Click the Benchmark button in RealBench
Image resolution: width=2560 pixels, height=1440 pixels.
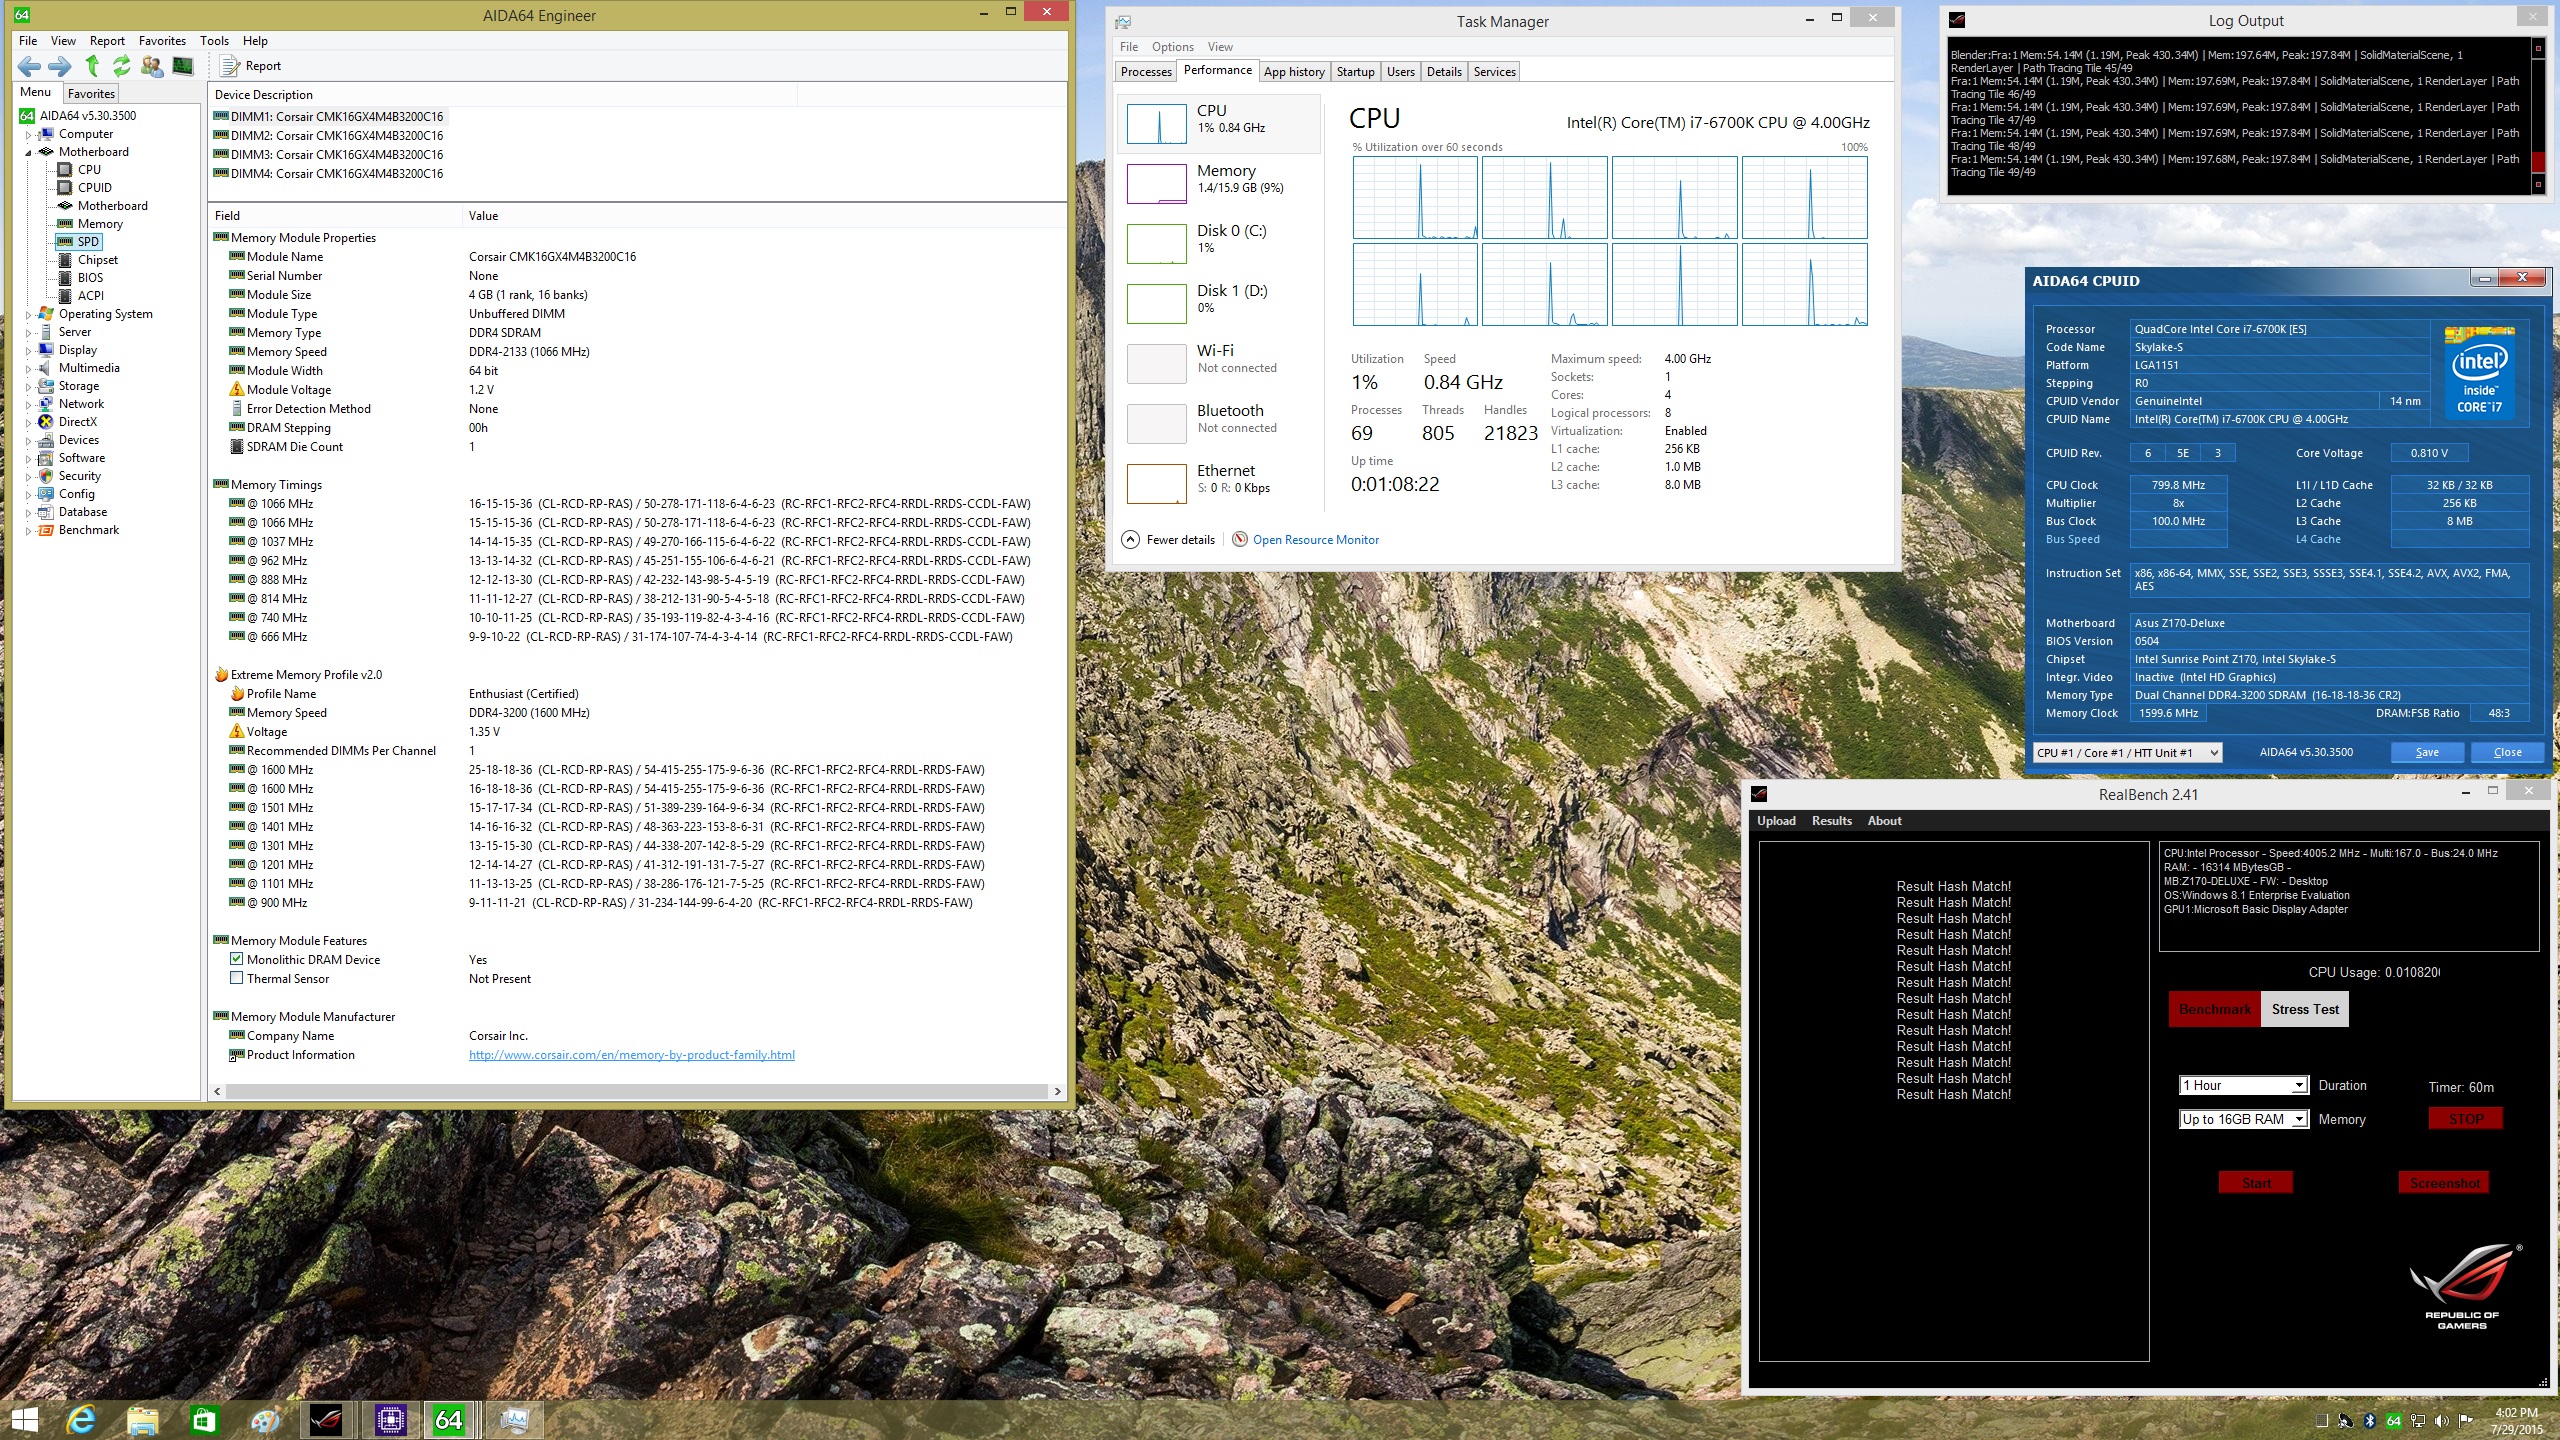(2215, 1009)
